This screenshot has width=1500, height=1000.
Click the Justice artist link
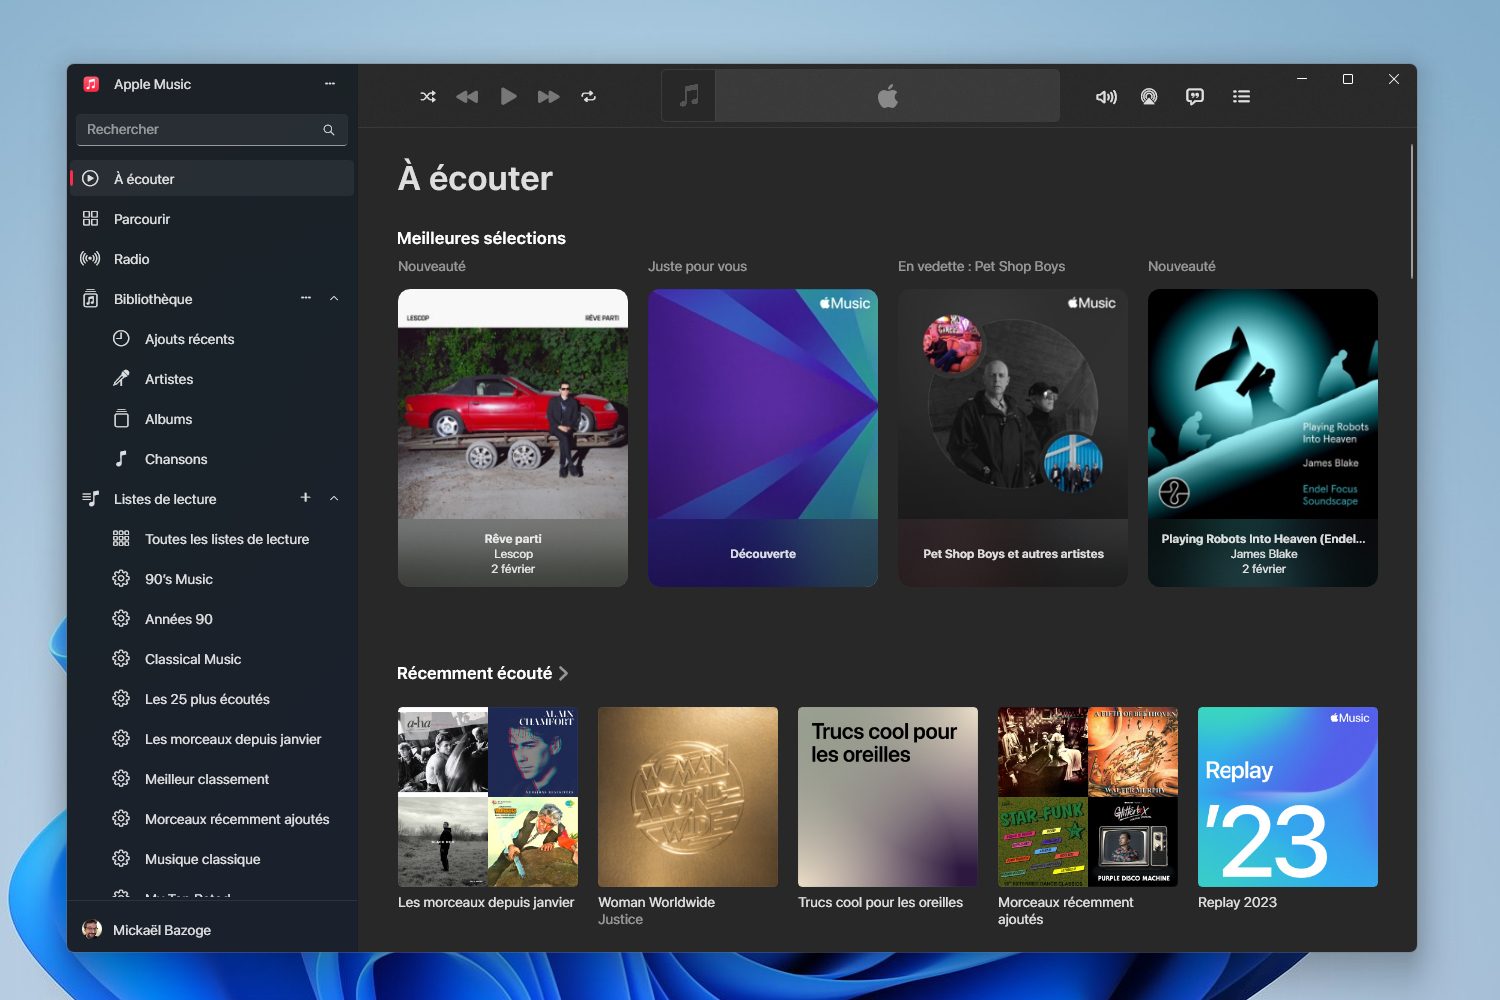click(x=620, y=920)
